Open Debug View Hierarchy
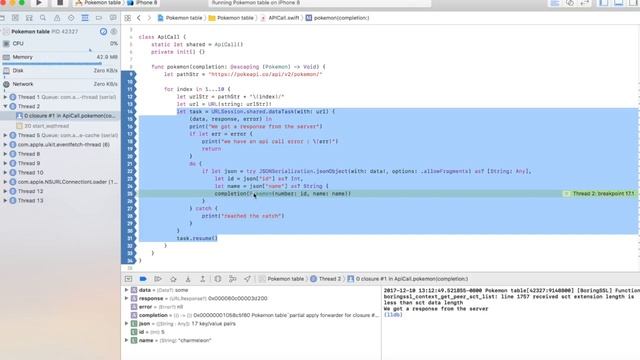The image size is (640, 360). tap(218, 279)
